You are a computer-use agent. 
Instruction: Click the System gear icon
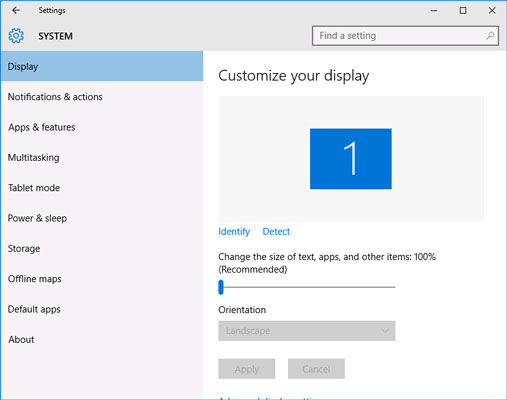point(16,36)
